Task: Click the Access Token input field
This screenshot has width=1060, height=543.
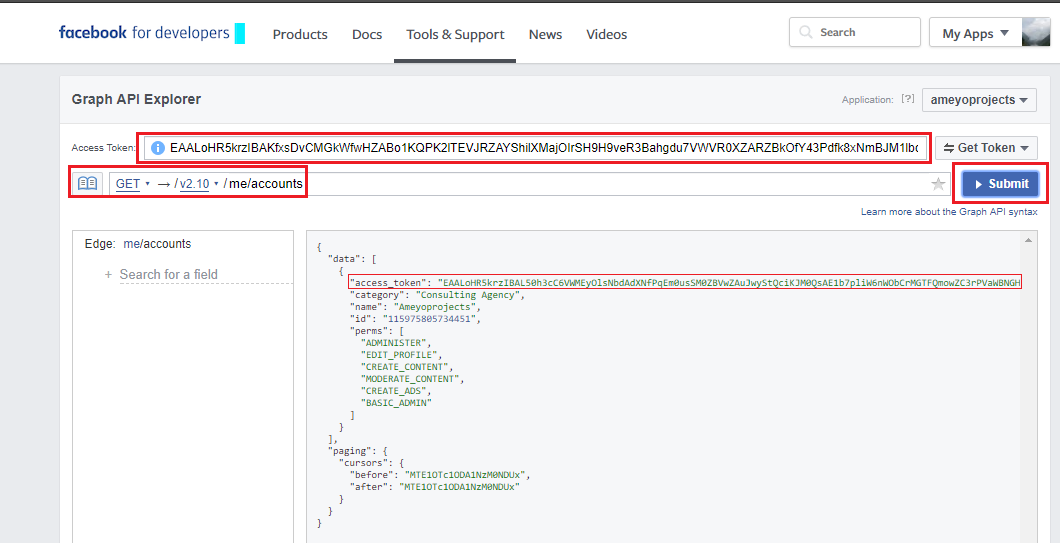Action: [x=535, y=147]
